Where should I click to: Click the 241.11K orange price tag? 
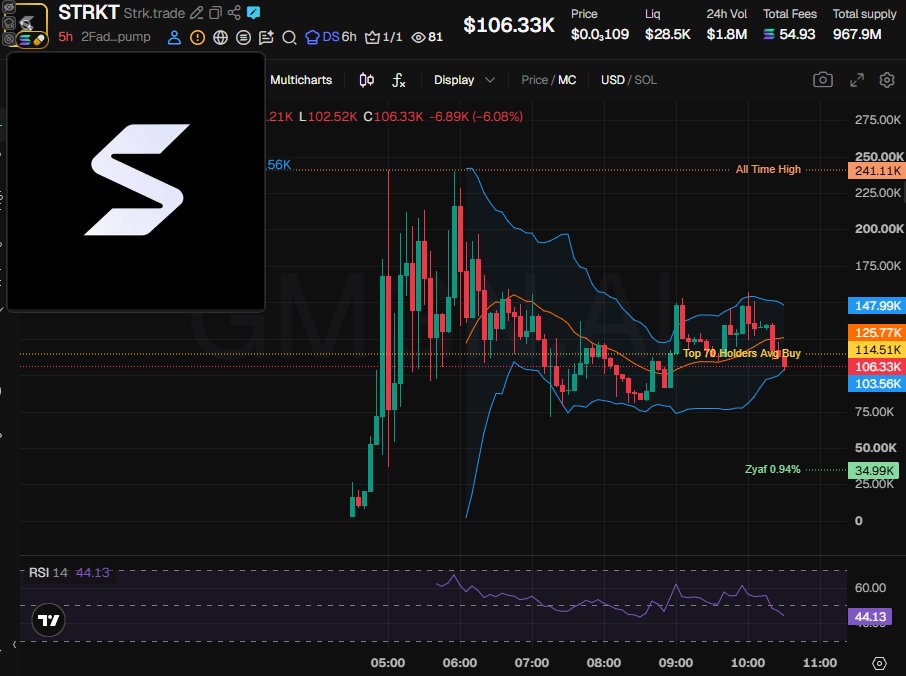point(877,170)
